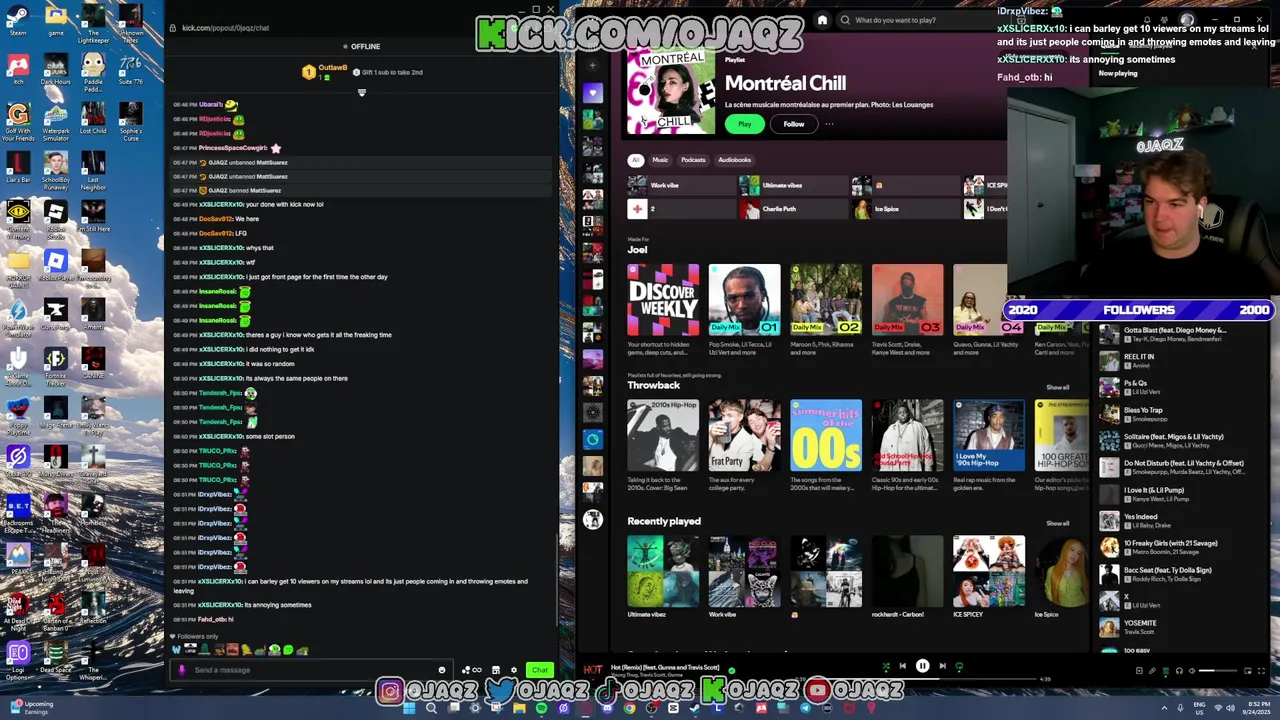The width and height of the screenshot is (1280, 720).
Task: Open Now Playing view icon in Spotify
Action: [x=1139, y=671]
